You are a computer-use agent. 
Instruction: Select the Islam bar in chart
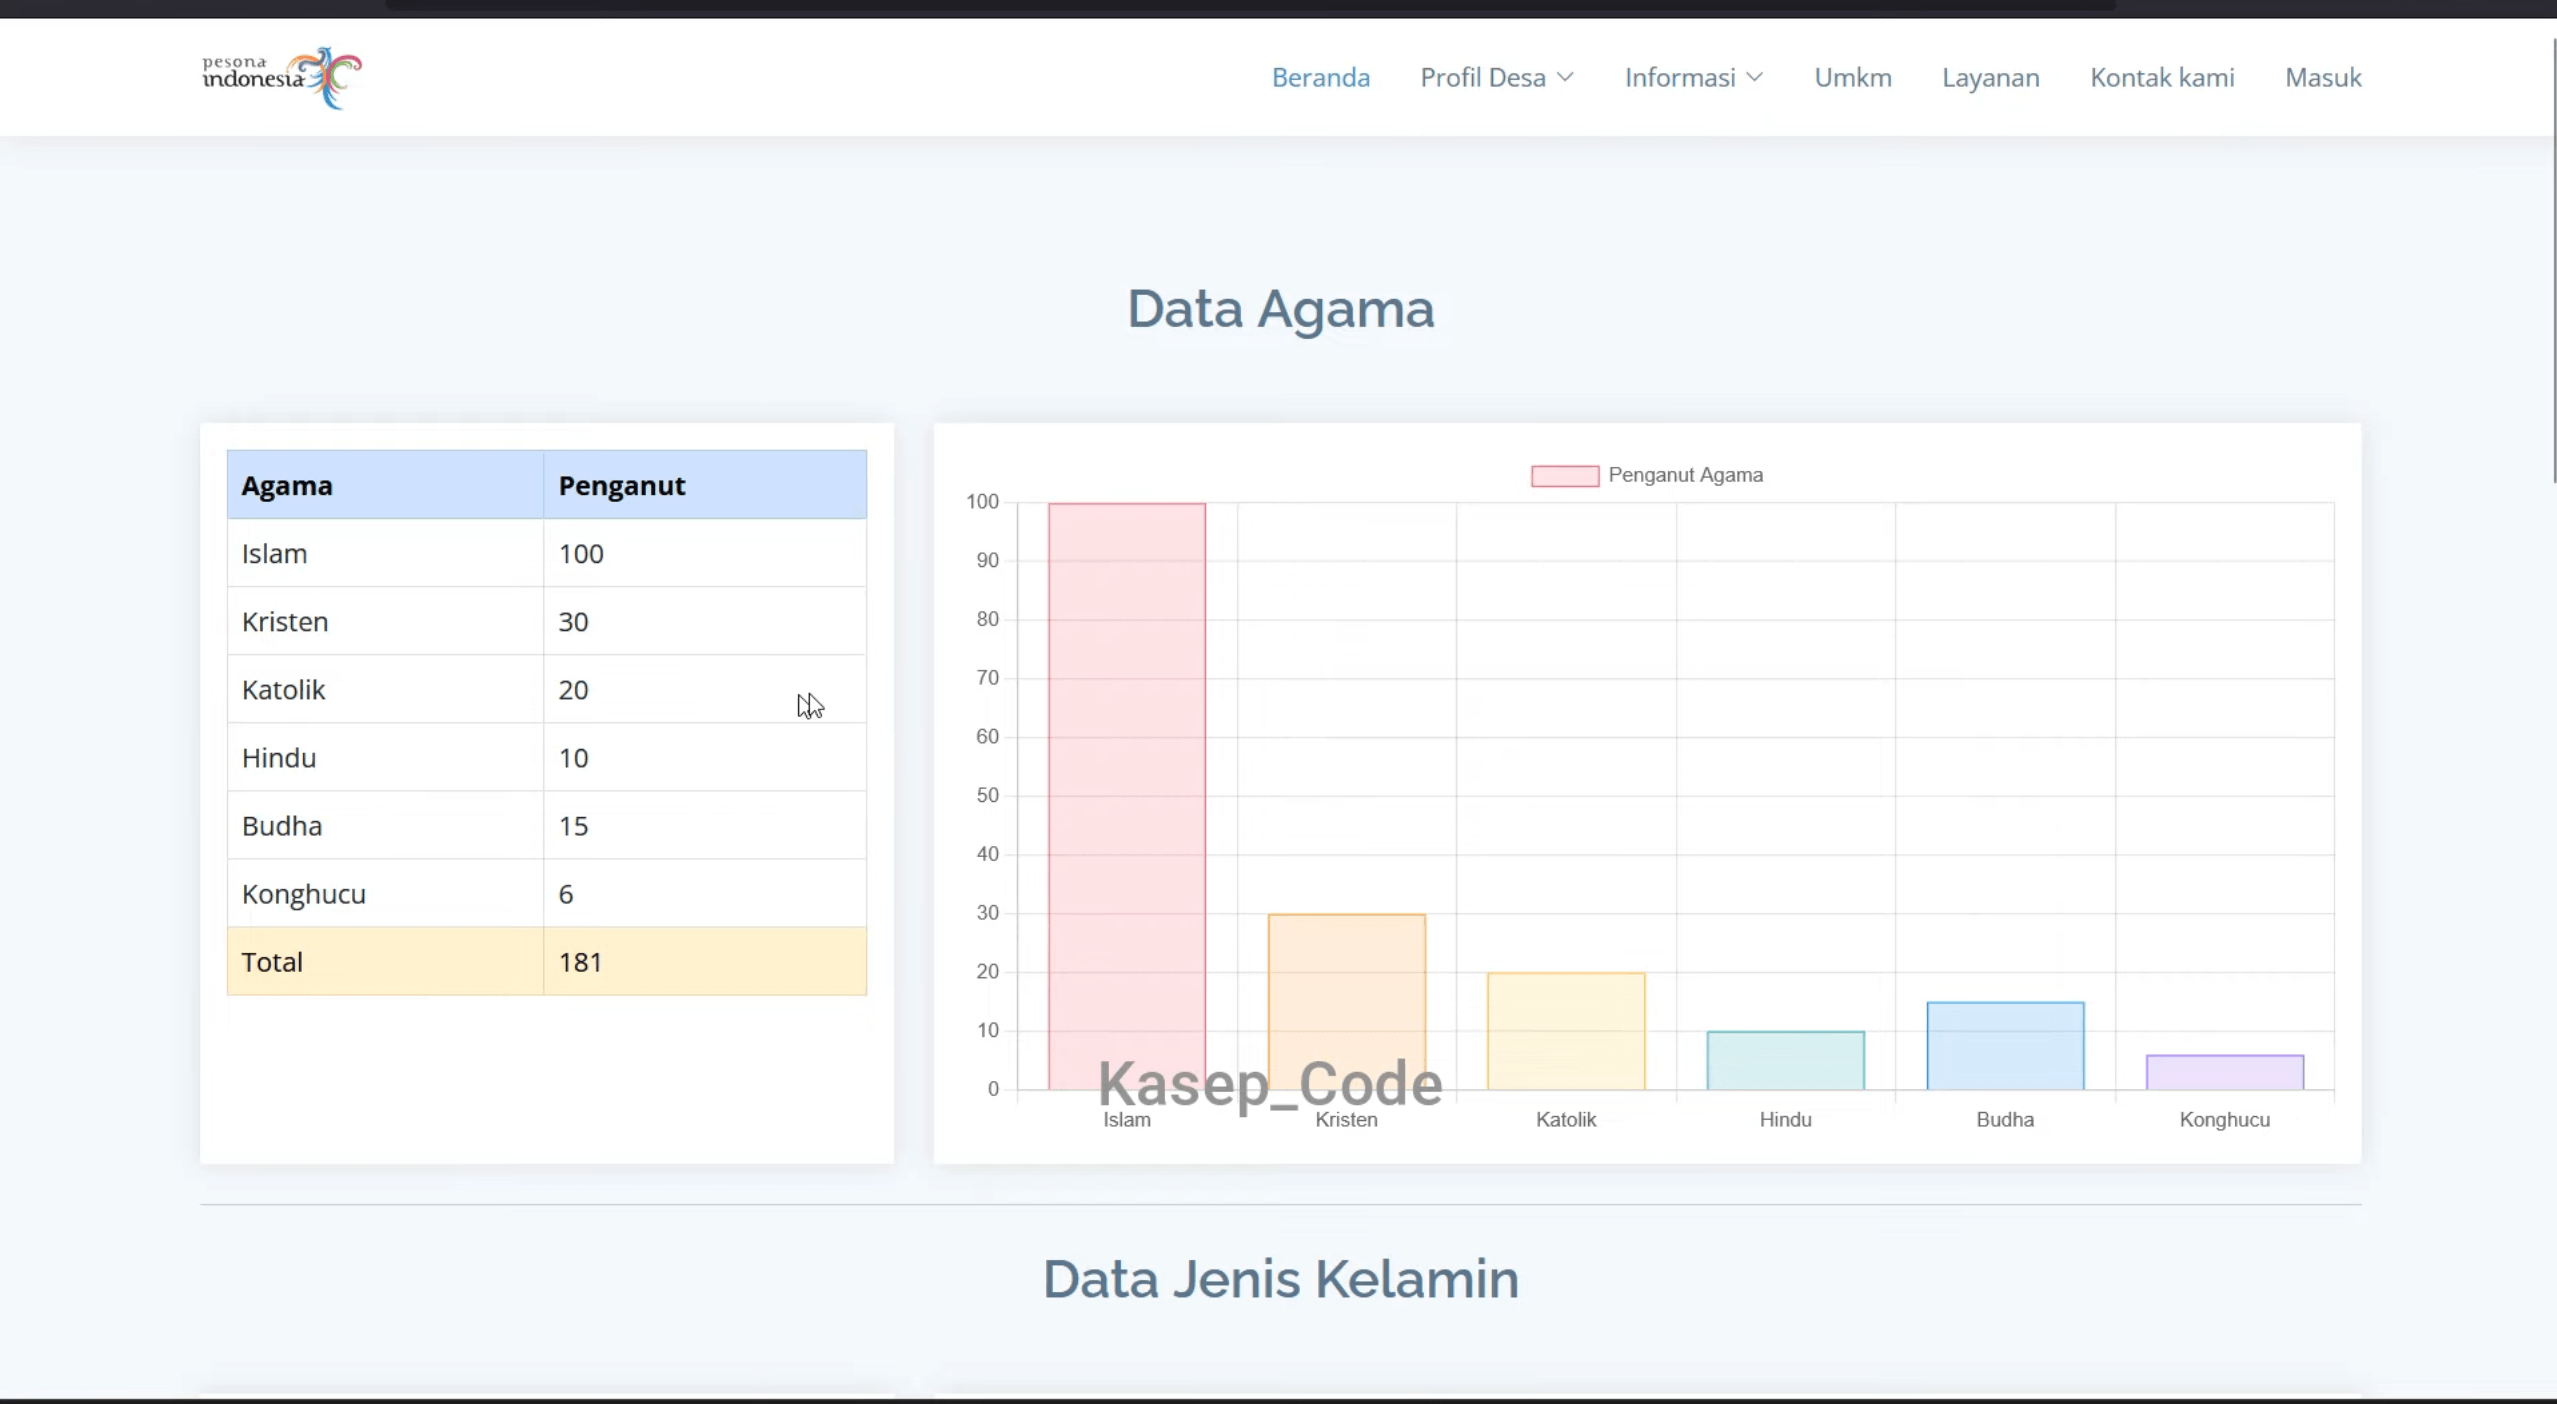[1127, 796]
